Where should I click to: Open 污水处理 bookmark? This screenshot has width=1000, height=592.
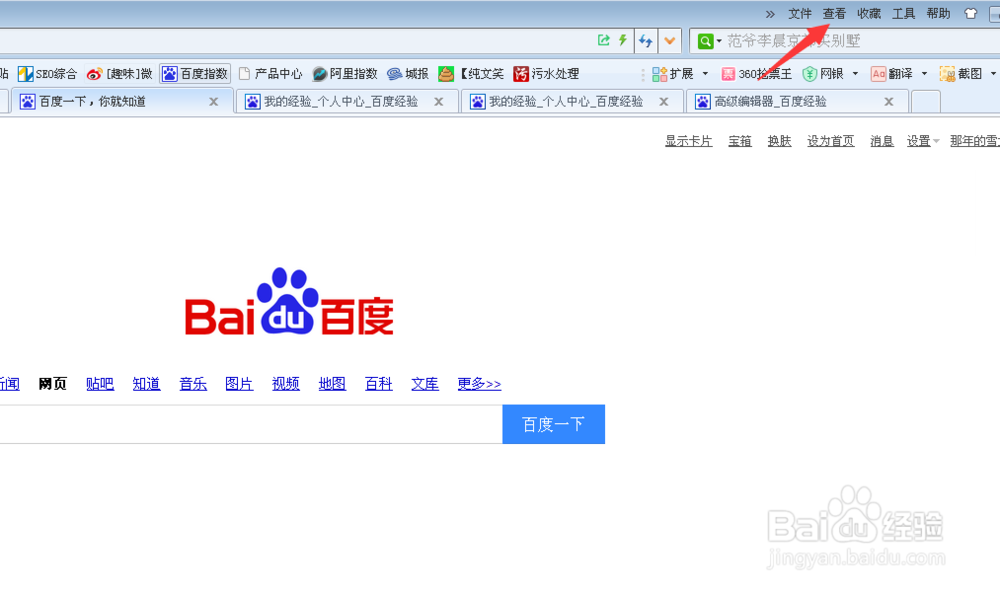[547, 74]
